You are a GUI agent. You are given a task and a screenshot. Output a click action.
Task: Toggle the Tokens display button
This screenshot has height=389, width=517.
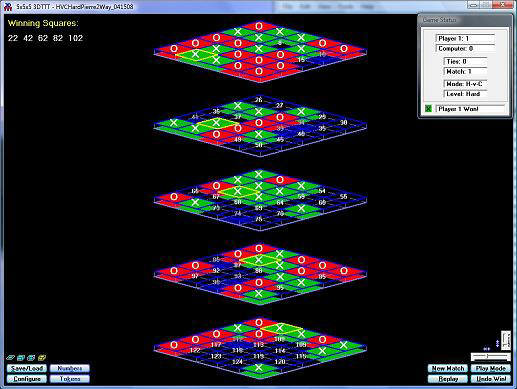70,379
